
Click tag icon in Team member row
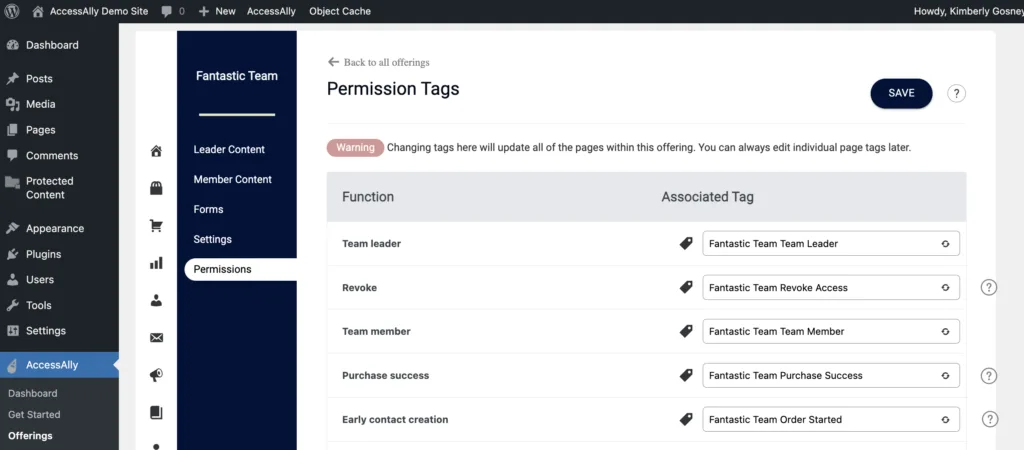tap(686, 331)
